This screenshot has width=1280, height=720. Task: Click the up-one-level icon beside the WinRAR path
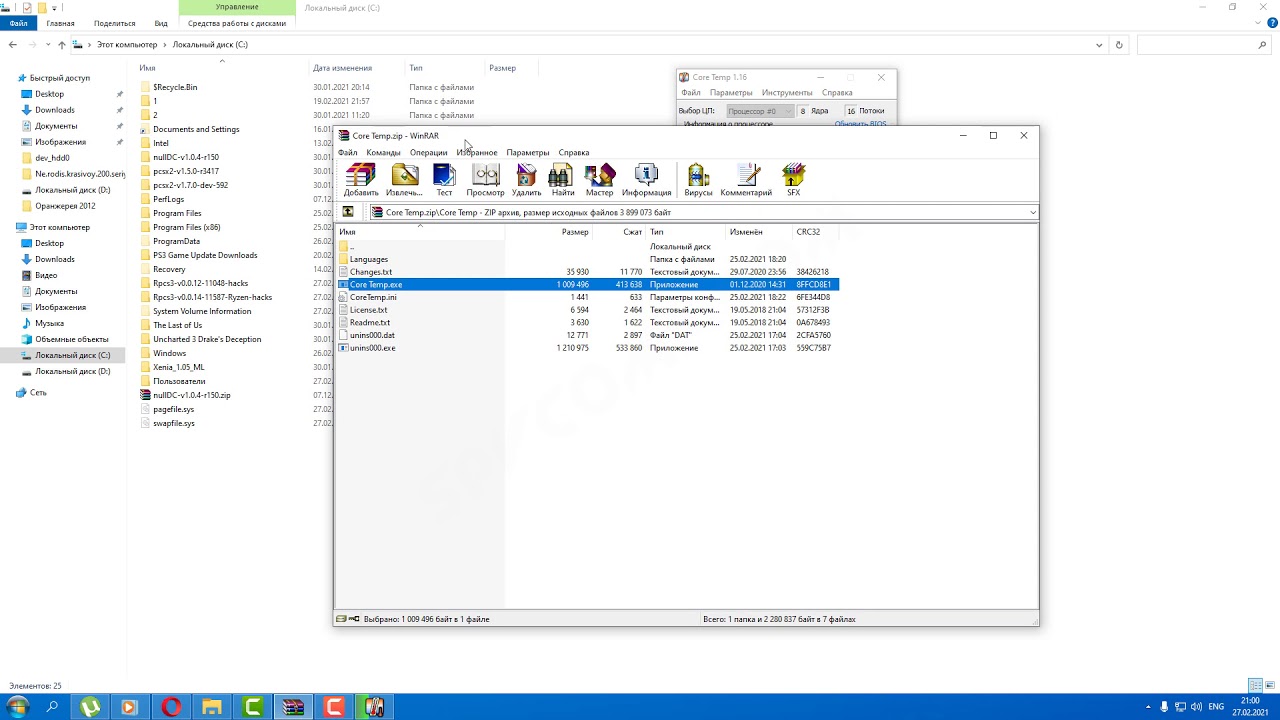click(348, 212)
